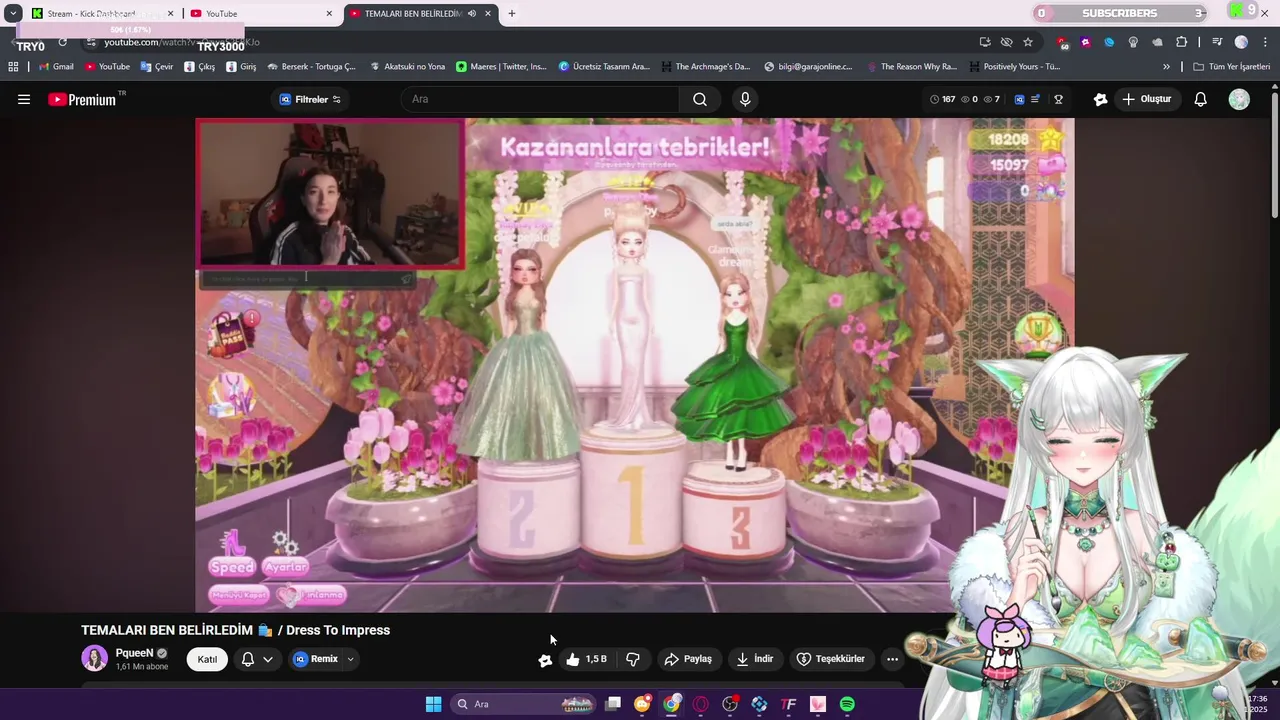
Task: Open the TF app on the taskbar
Action: coord(788,704)
